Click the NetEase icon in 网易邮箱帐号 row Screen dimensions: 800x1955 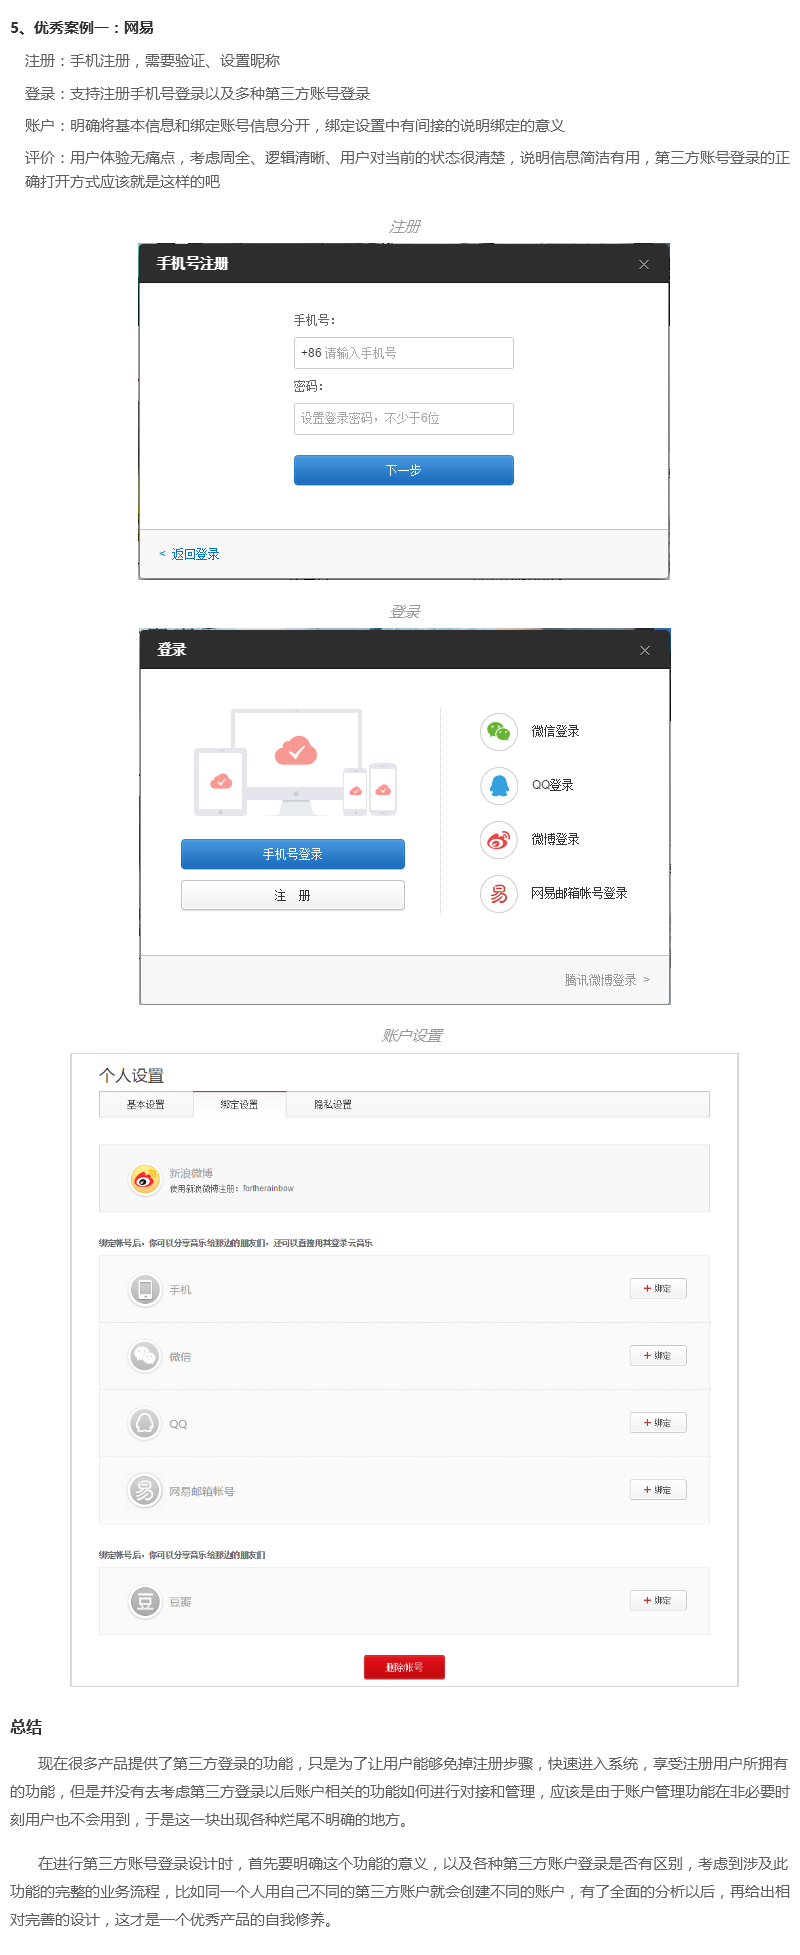point(145,1491)
